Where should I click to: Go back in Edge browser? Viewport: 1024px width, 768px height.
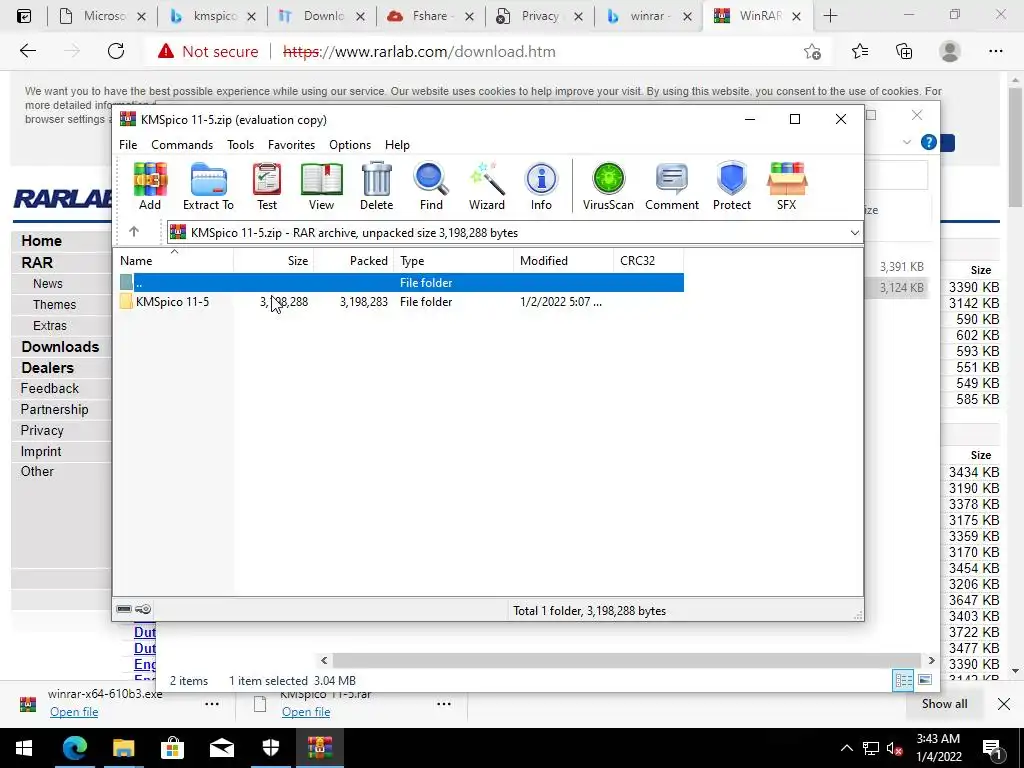(27, 51)
